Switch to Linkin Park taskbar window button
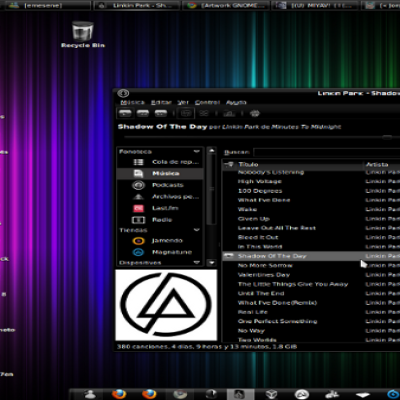 pyautogui.click(x=137, y=5)
